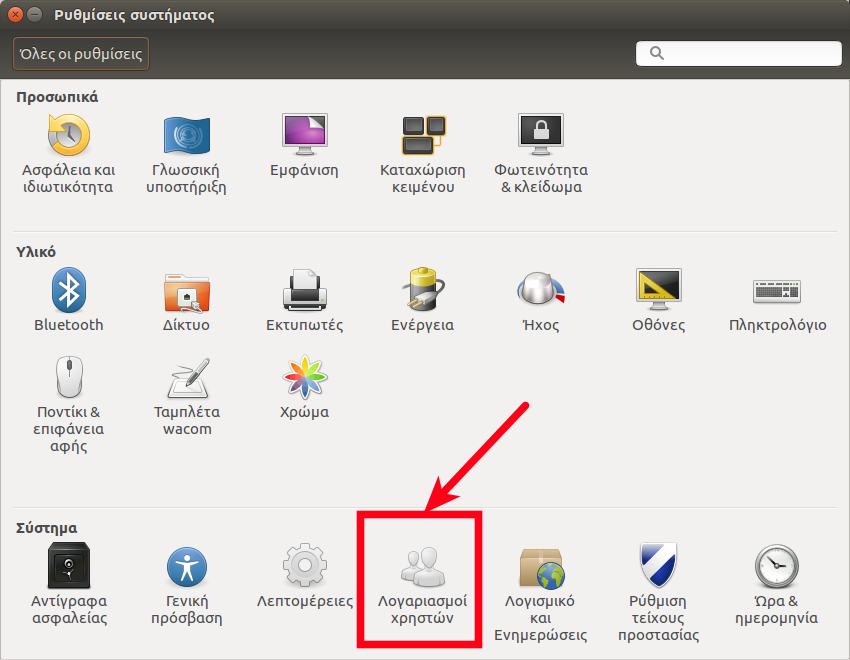850x660 pixels.
Task: Open Γενική πρόσβαση accessibility settings
Action: click(x=186, y=584)
